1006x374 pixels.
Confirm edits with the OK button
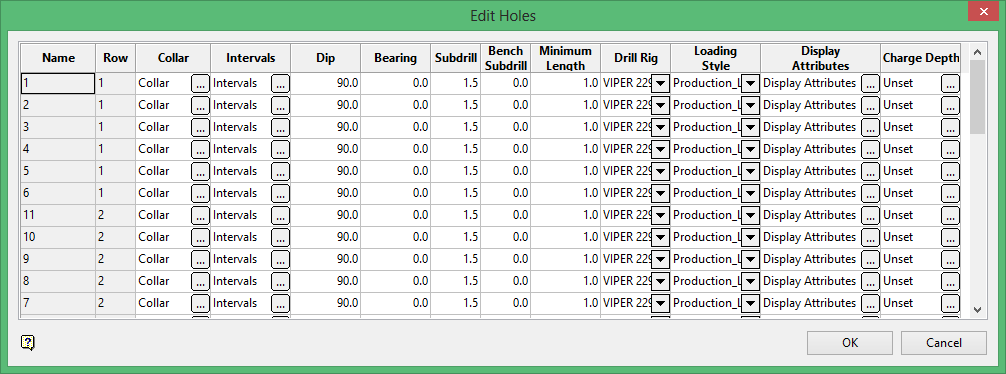[x=850, y=343]
